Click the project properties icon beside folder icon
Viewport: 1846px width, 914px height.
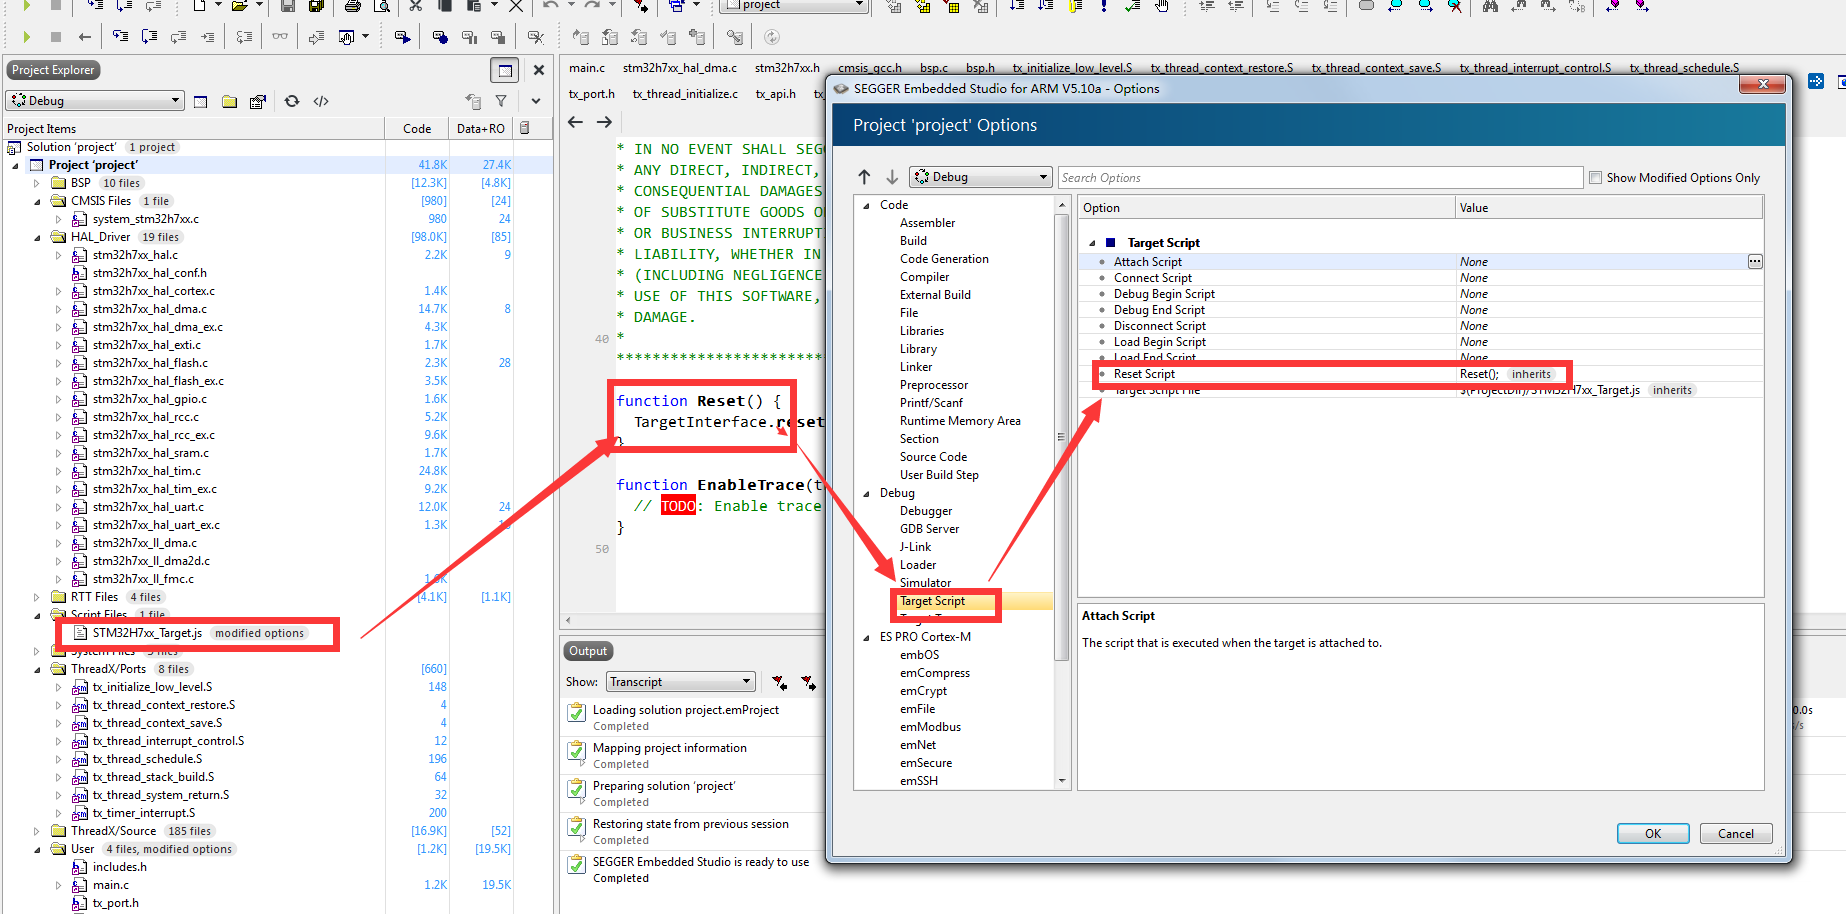[258, 101]
